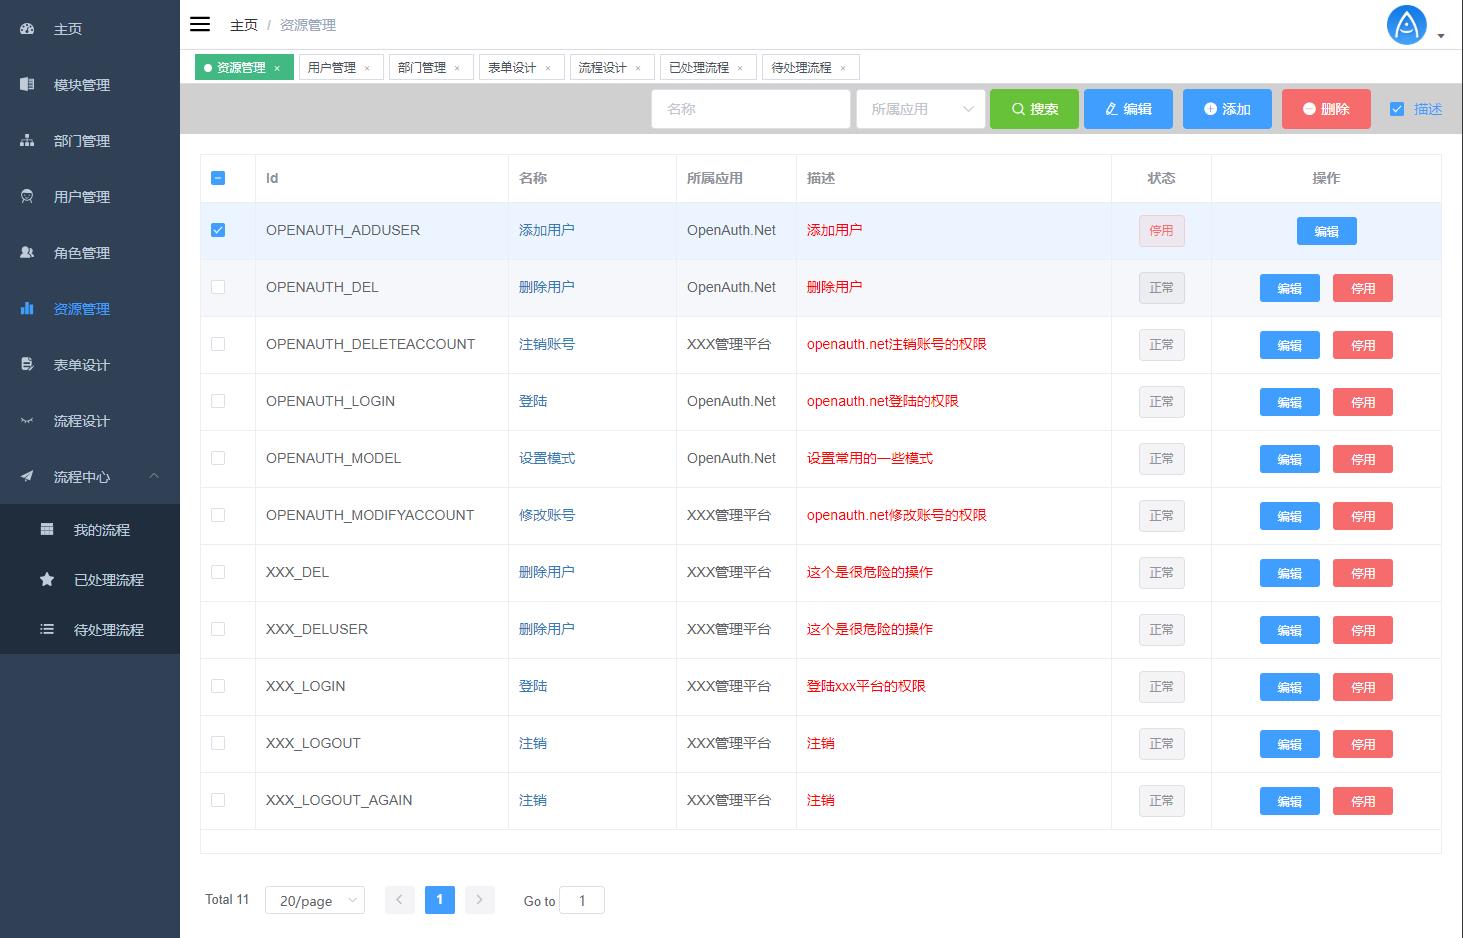Click 停用 for the XXX_LOGOUT row
This screenshot has height=938, width=1463.
(x=1363, y=744)
